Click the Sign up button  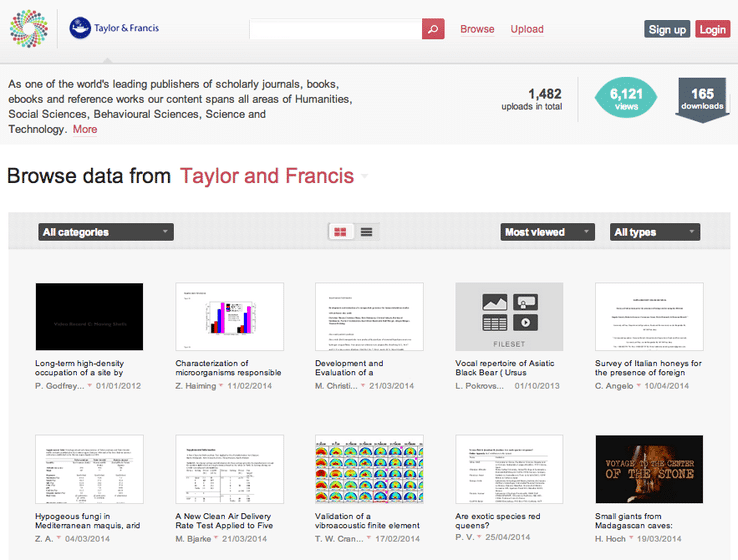667,30
